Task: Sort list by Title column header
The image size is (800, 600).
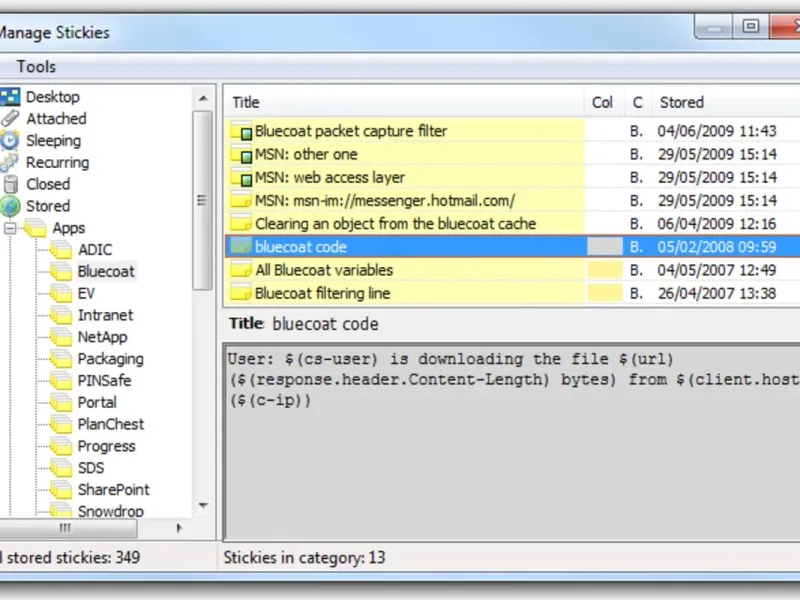Action: [403, 103]
